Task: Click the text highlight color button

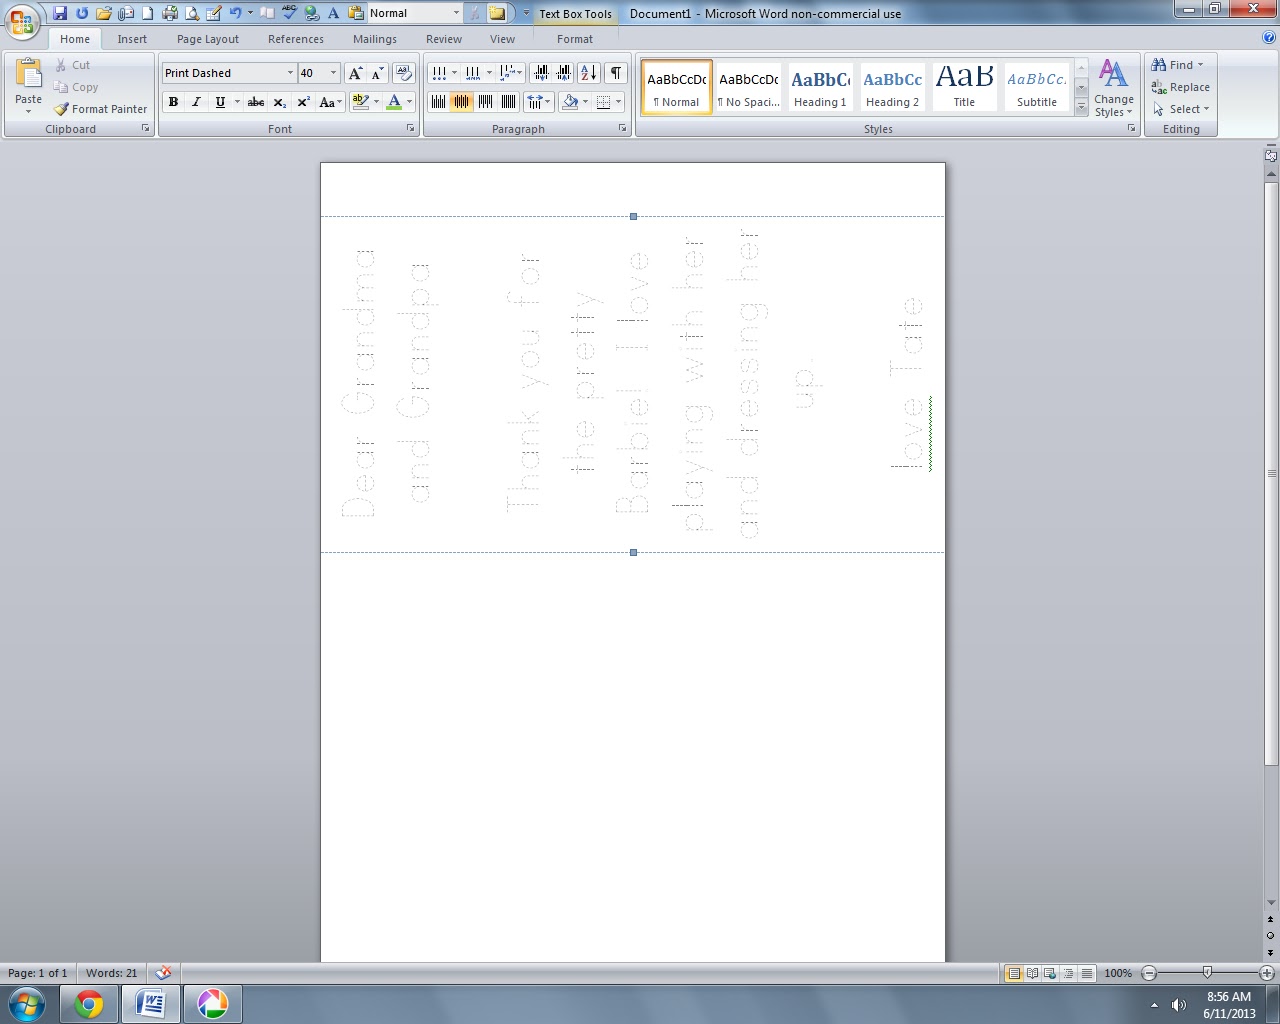Action: pyautogui.click(x=361, y=102)
